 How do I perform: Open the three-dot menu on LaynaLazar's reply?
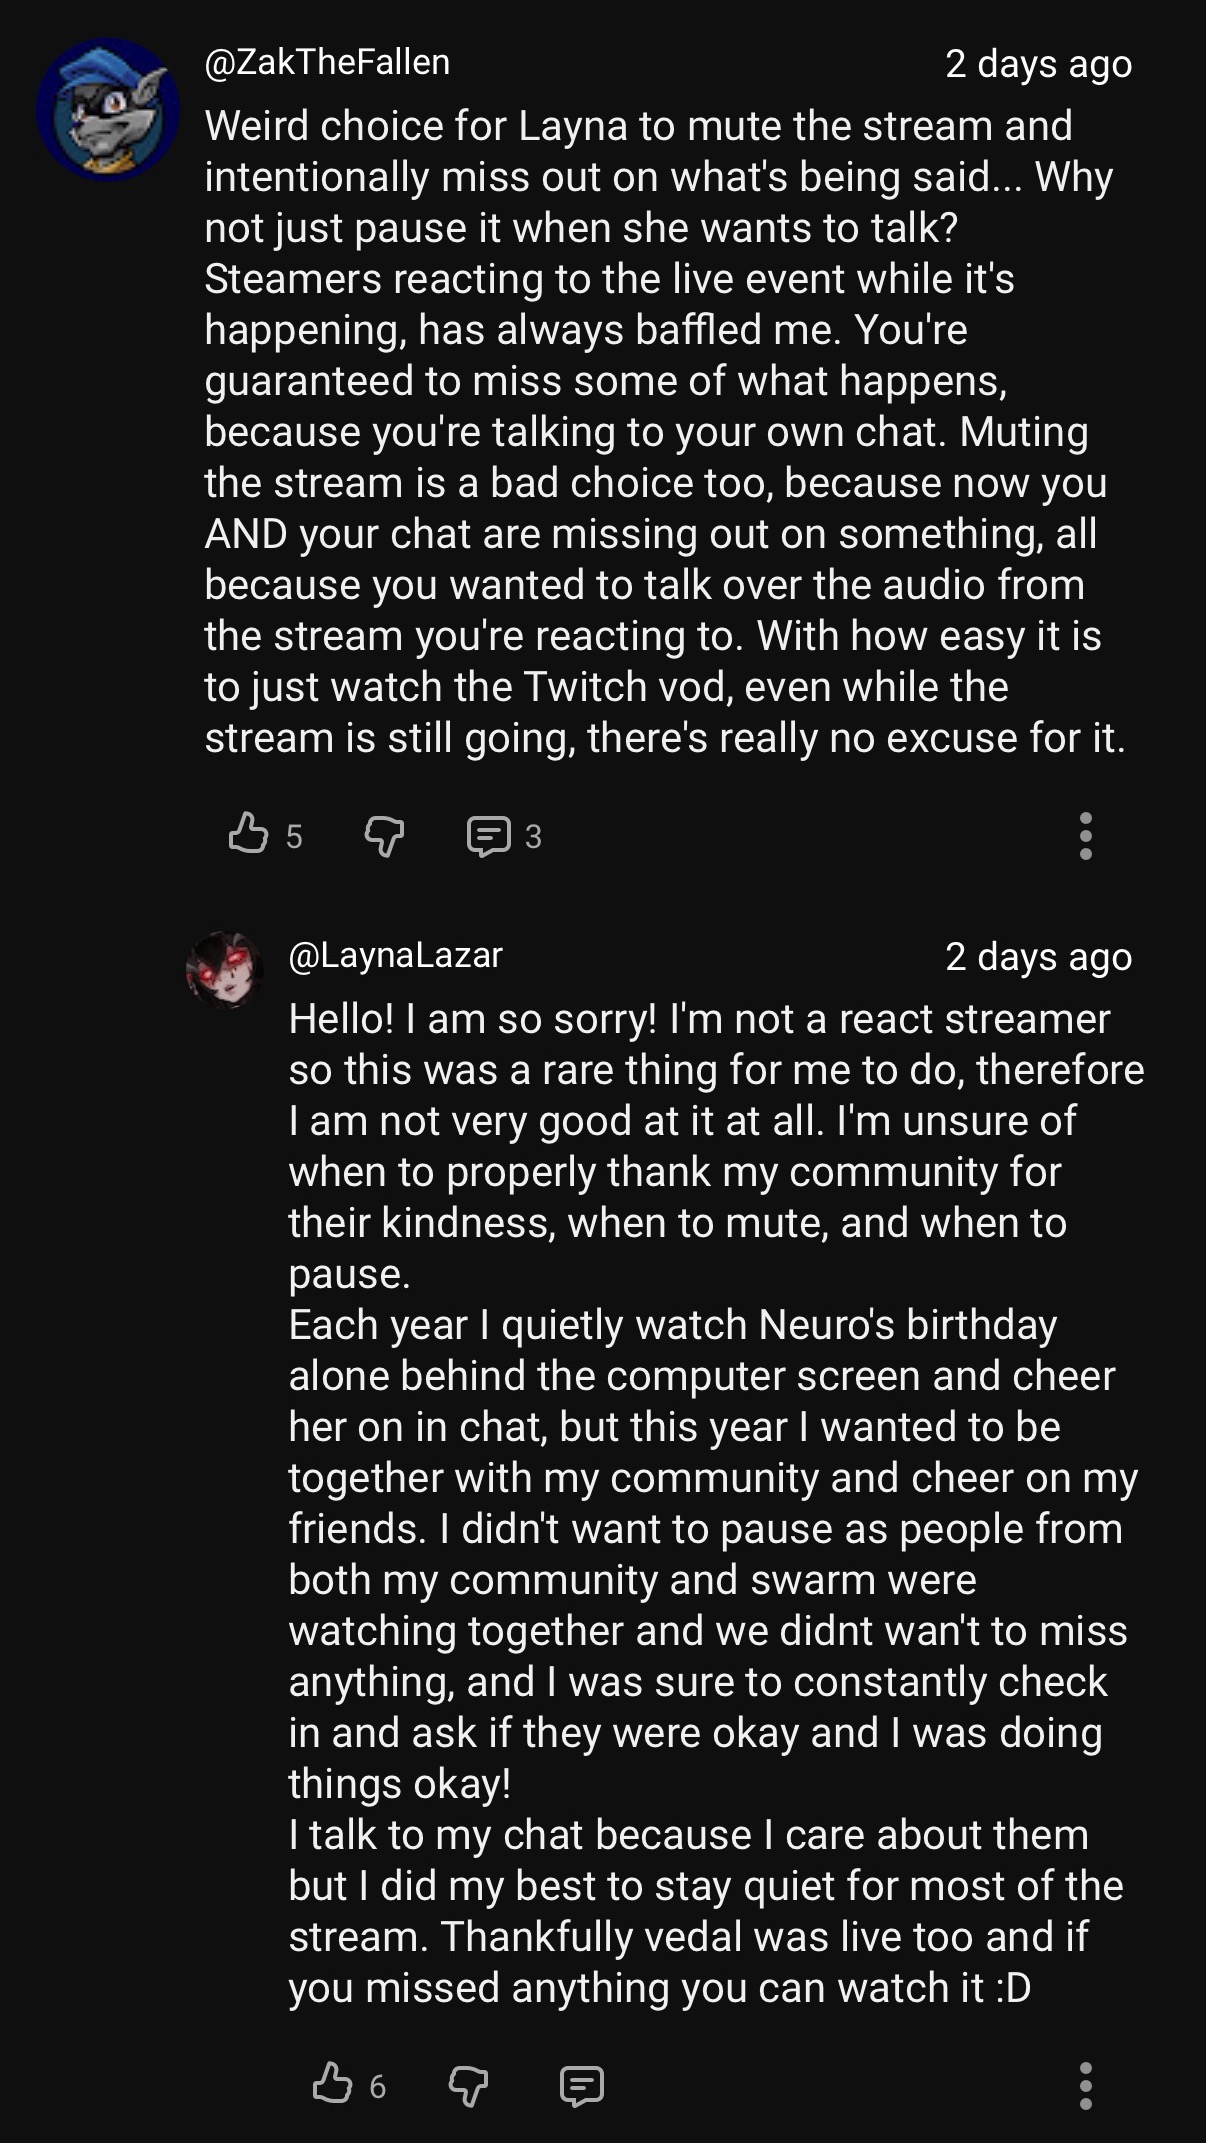coord(1086,2086)
